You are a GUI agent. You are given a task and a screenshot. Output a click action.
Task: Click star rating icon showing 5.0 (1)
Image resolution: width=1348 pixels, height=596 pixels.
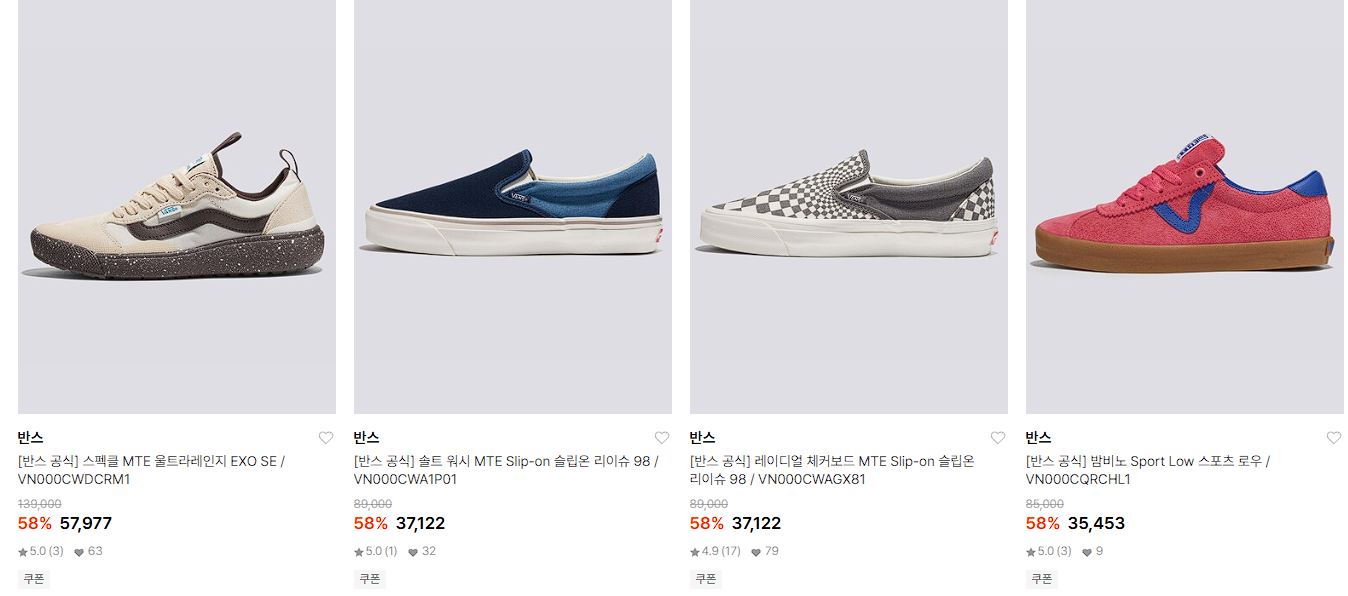359,552
